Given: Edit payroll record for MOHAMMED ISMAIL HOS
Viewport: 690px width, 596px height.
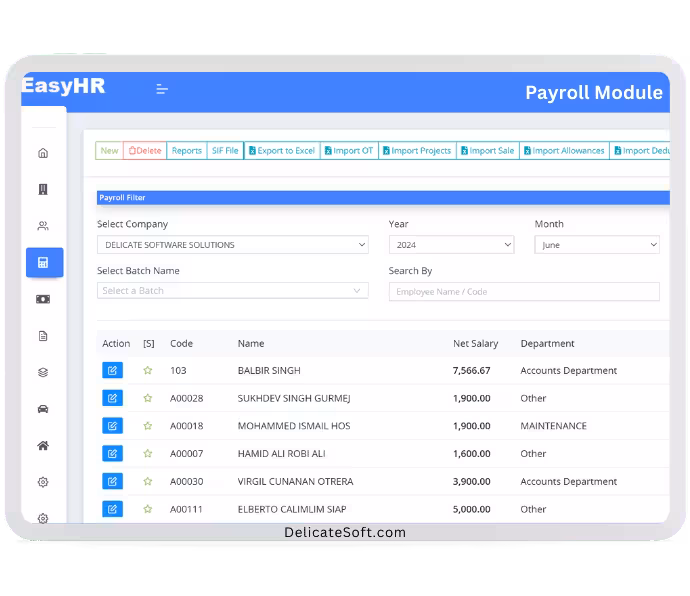Looking at the screenshot, I should [x=112, y=426].
